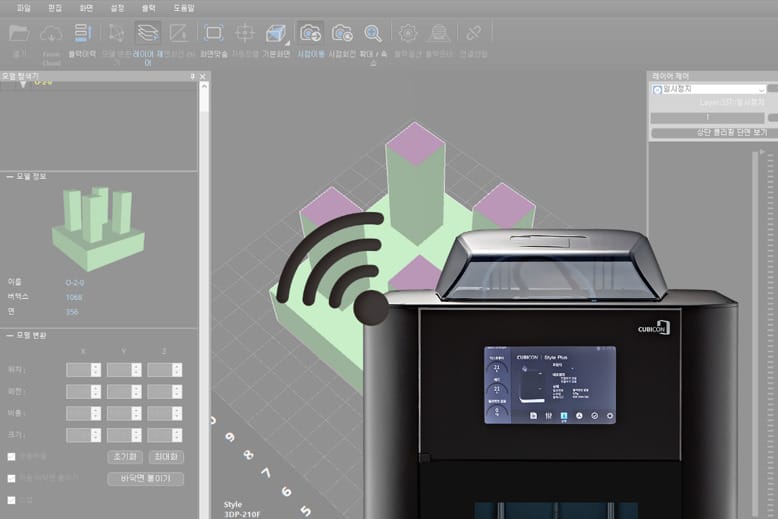Click the zoom in/out (확대/축소) magnifier icon

(373, 33)
